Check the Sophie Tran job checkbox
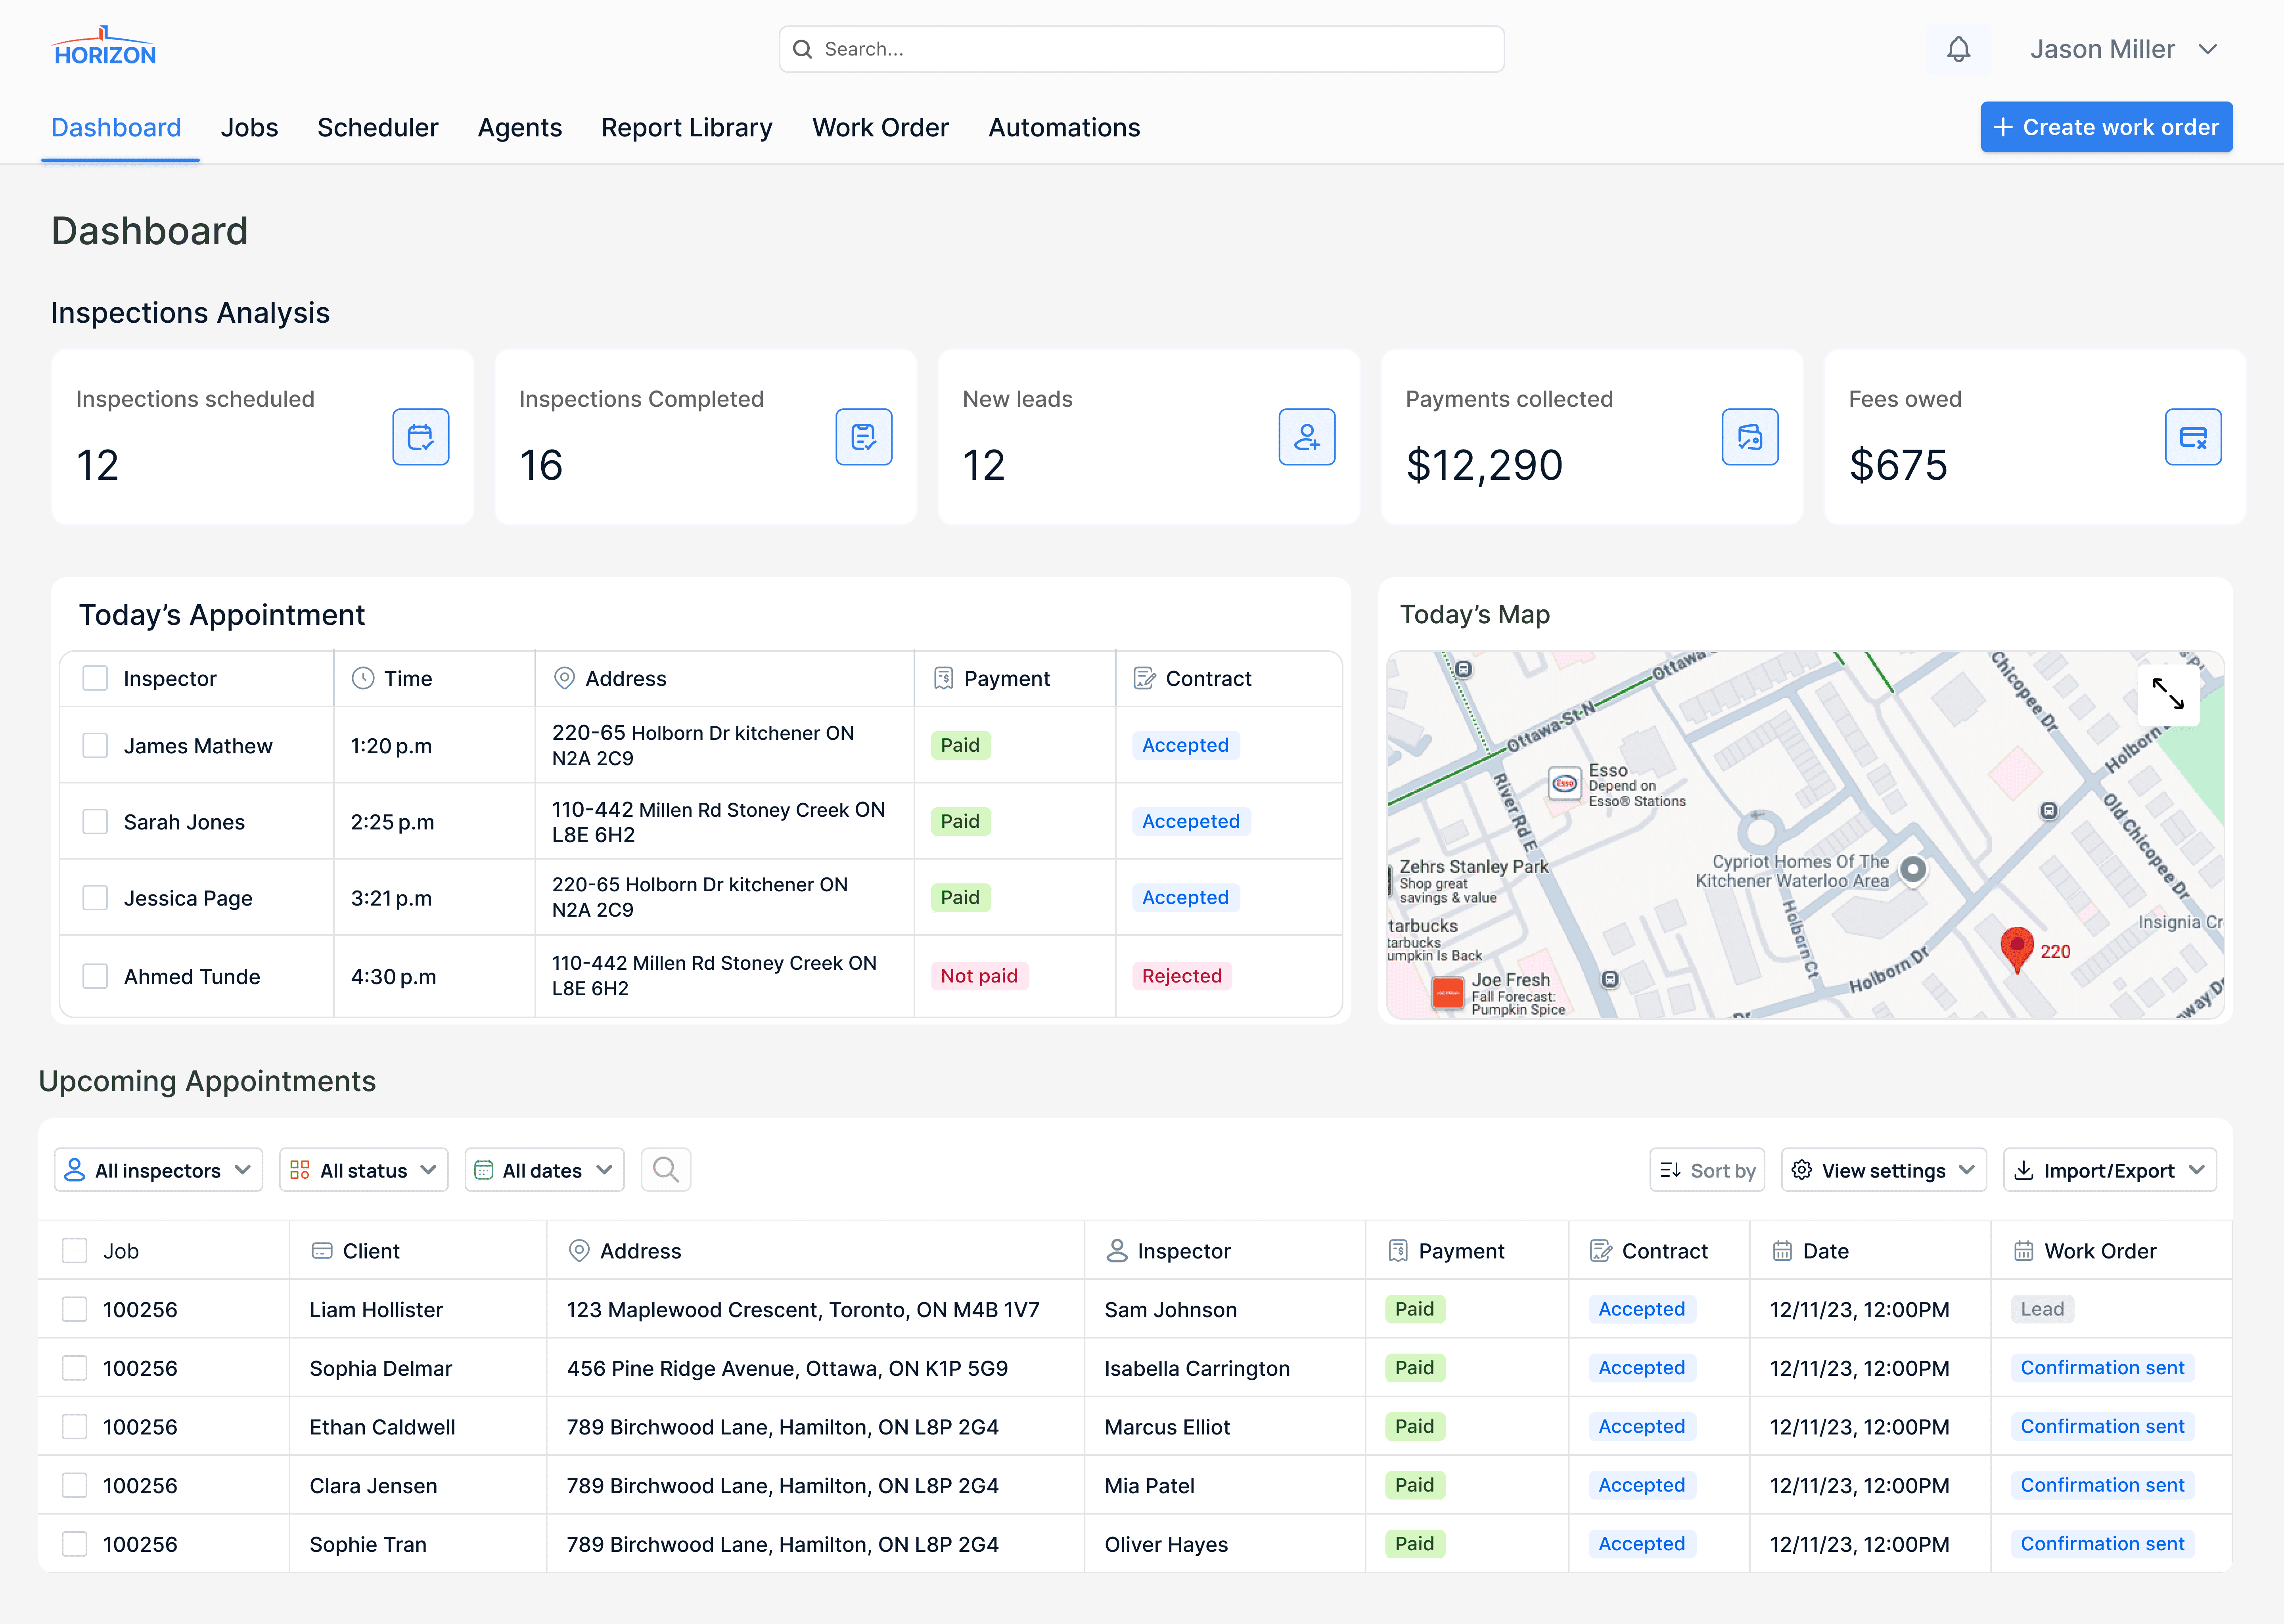This screenshot has width=2284, height=1624. (x=75, y=1544)
